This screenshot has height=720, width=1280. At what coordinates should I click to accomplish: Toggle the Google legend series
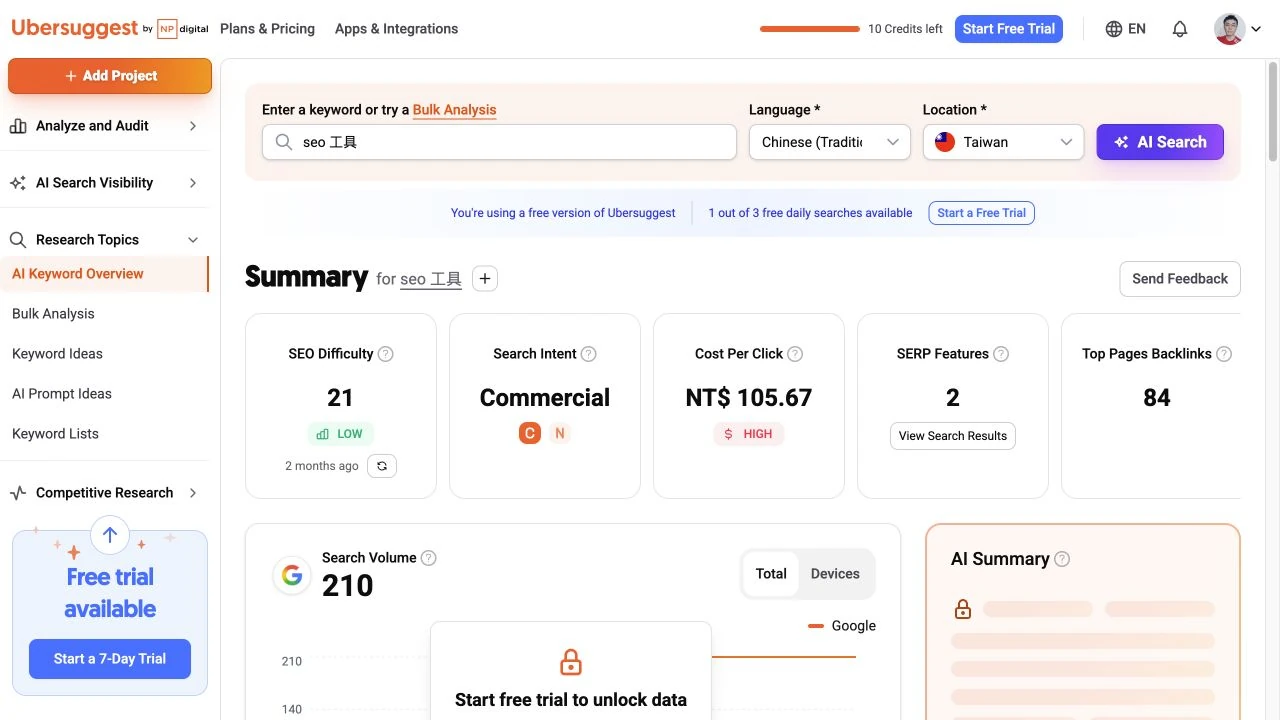(x=842, y=626)
